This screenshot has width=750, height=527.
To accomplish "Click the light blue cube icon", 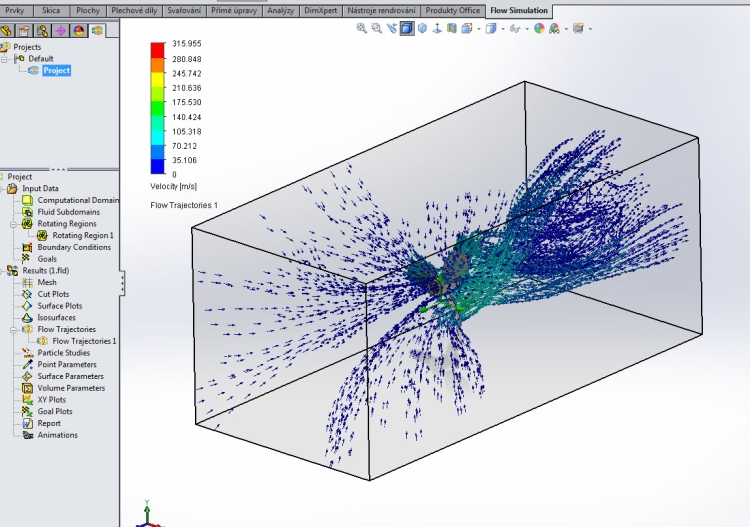I will tap(422, 29).
